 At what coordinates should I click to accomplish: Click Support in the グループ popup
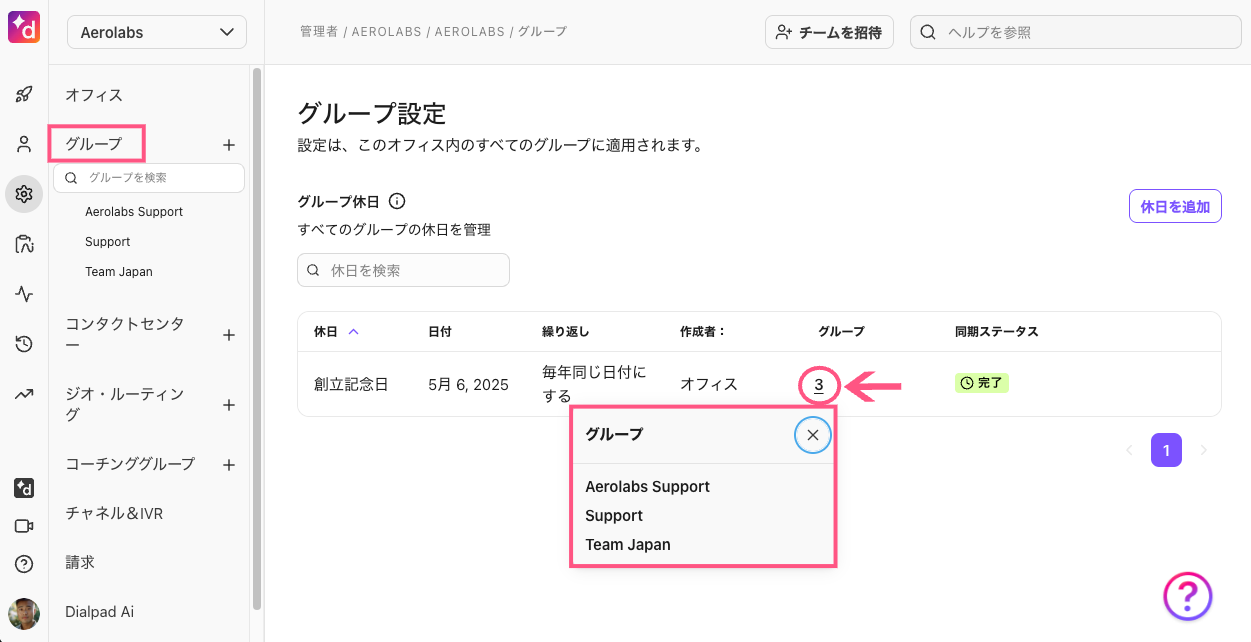(614, 516)
